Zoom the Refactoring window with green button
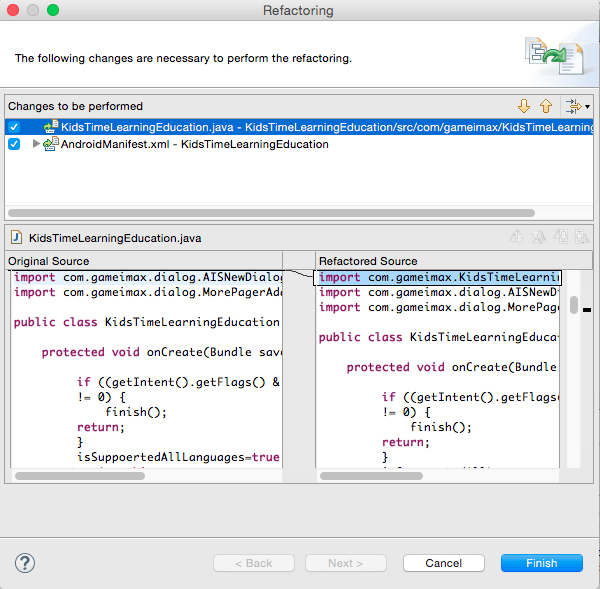Viewport: 600px width, 589px height. click(53, 10)
